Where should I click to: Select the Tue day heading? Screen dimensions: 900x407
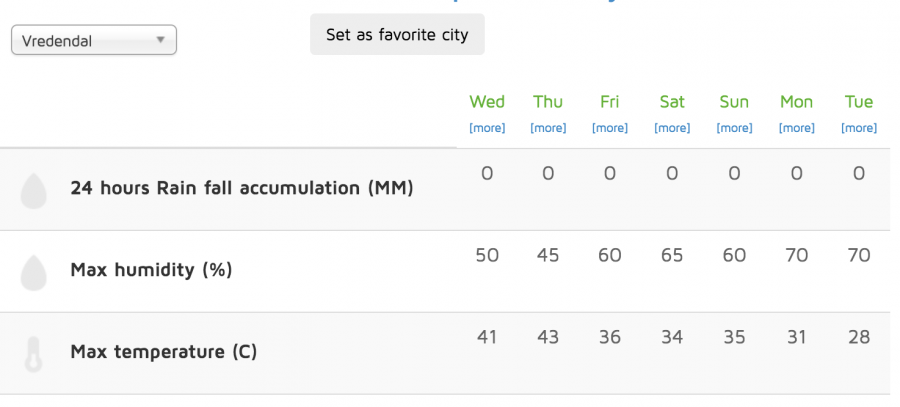point(859,102)
